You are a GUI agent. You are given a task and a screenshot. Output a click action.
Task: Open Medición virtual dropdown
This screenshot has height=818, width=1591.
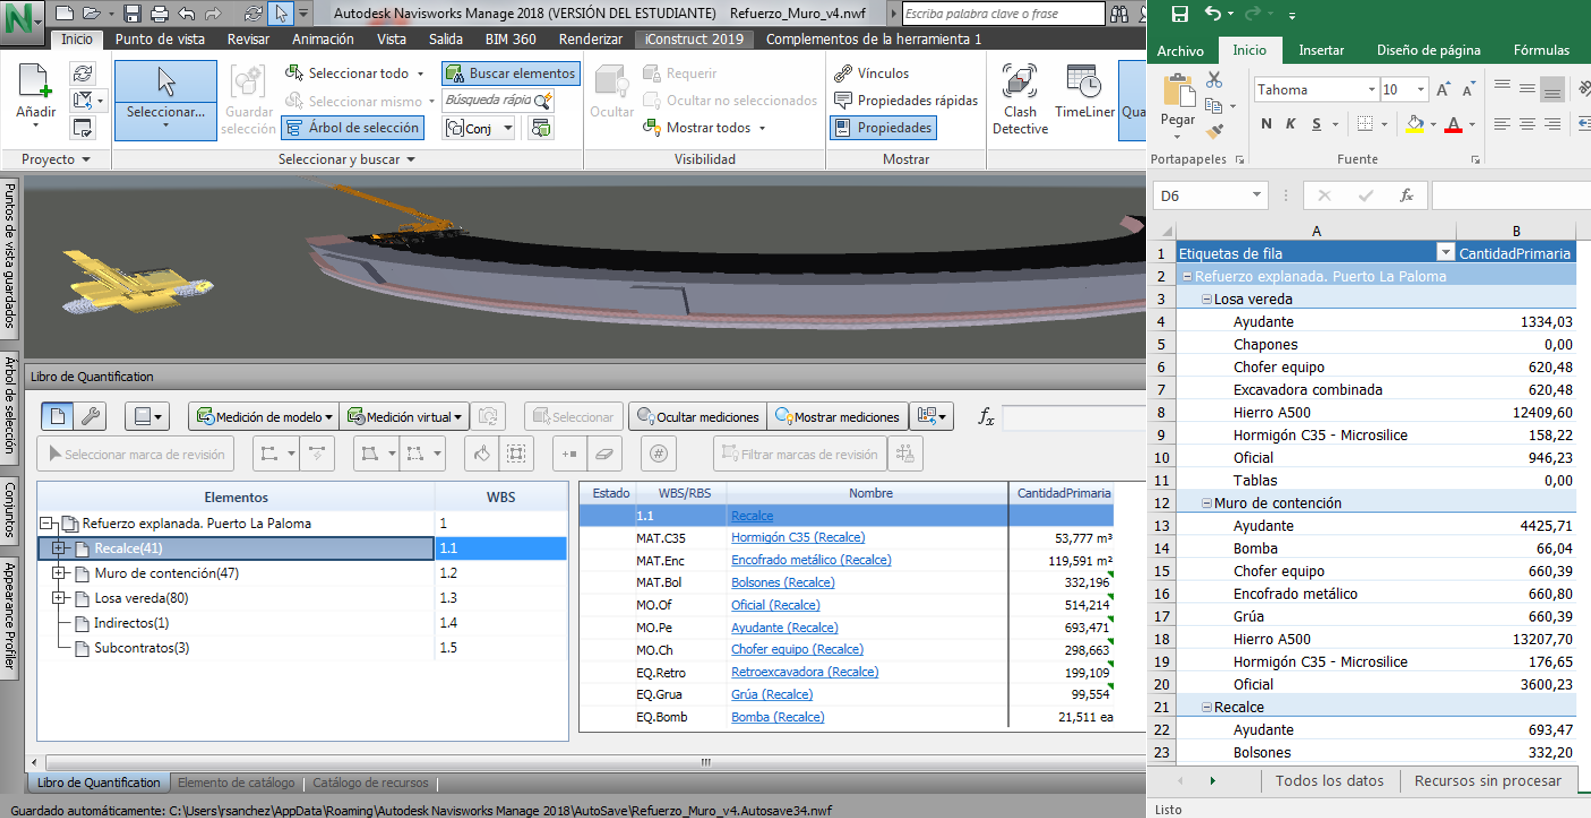click(404, 417)
